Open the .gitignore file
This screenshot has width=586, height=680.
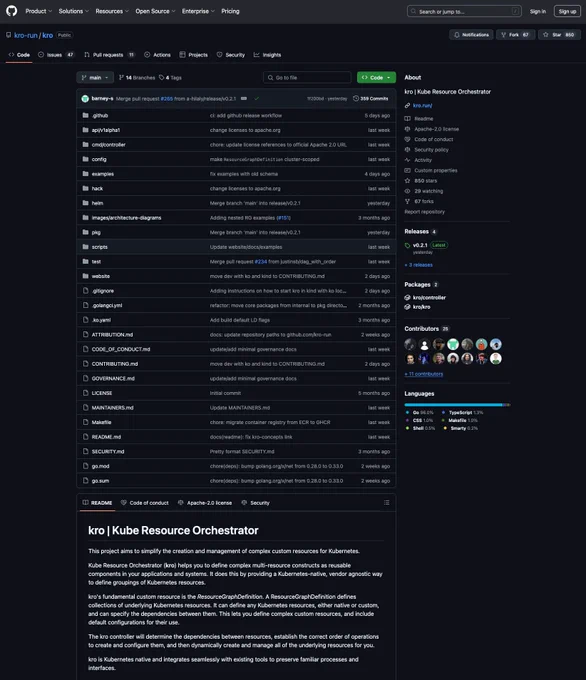(x=103, y=291)
